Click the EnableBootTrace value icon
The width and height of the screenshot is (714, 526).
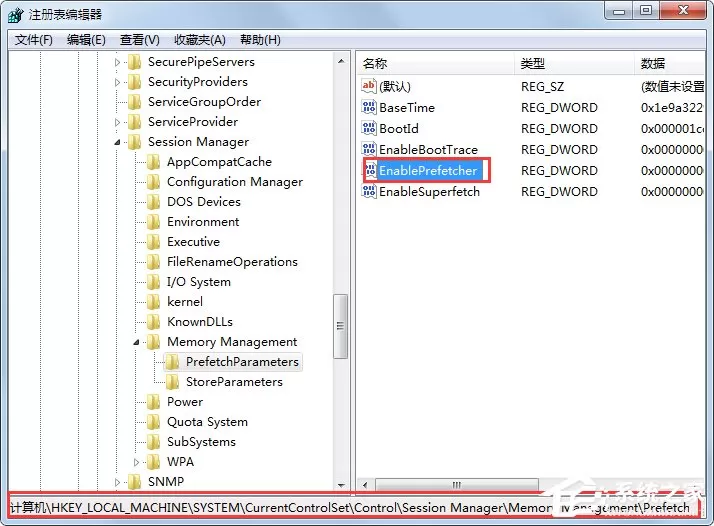tap(369, 149)
